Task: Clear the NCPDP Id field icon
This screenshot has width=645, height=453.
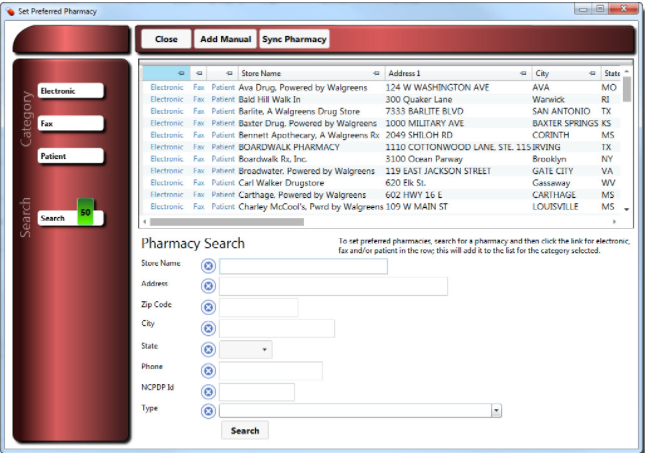Action: click(x=209, y=392)
